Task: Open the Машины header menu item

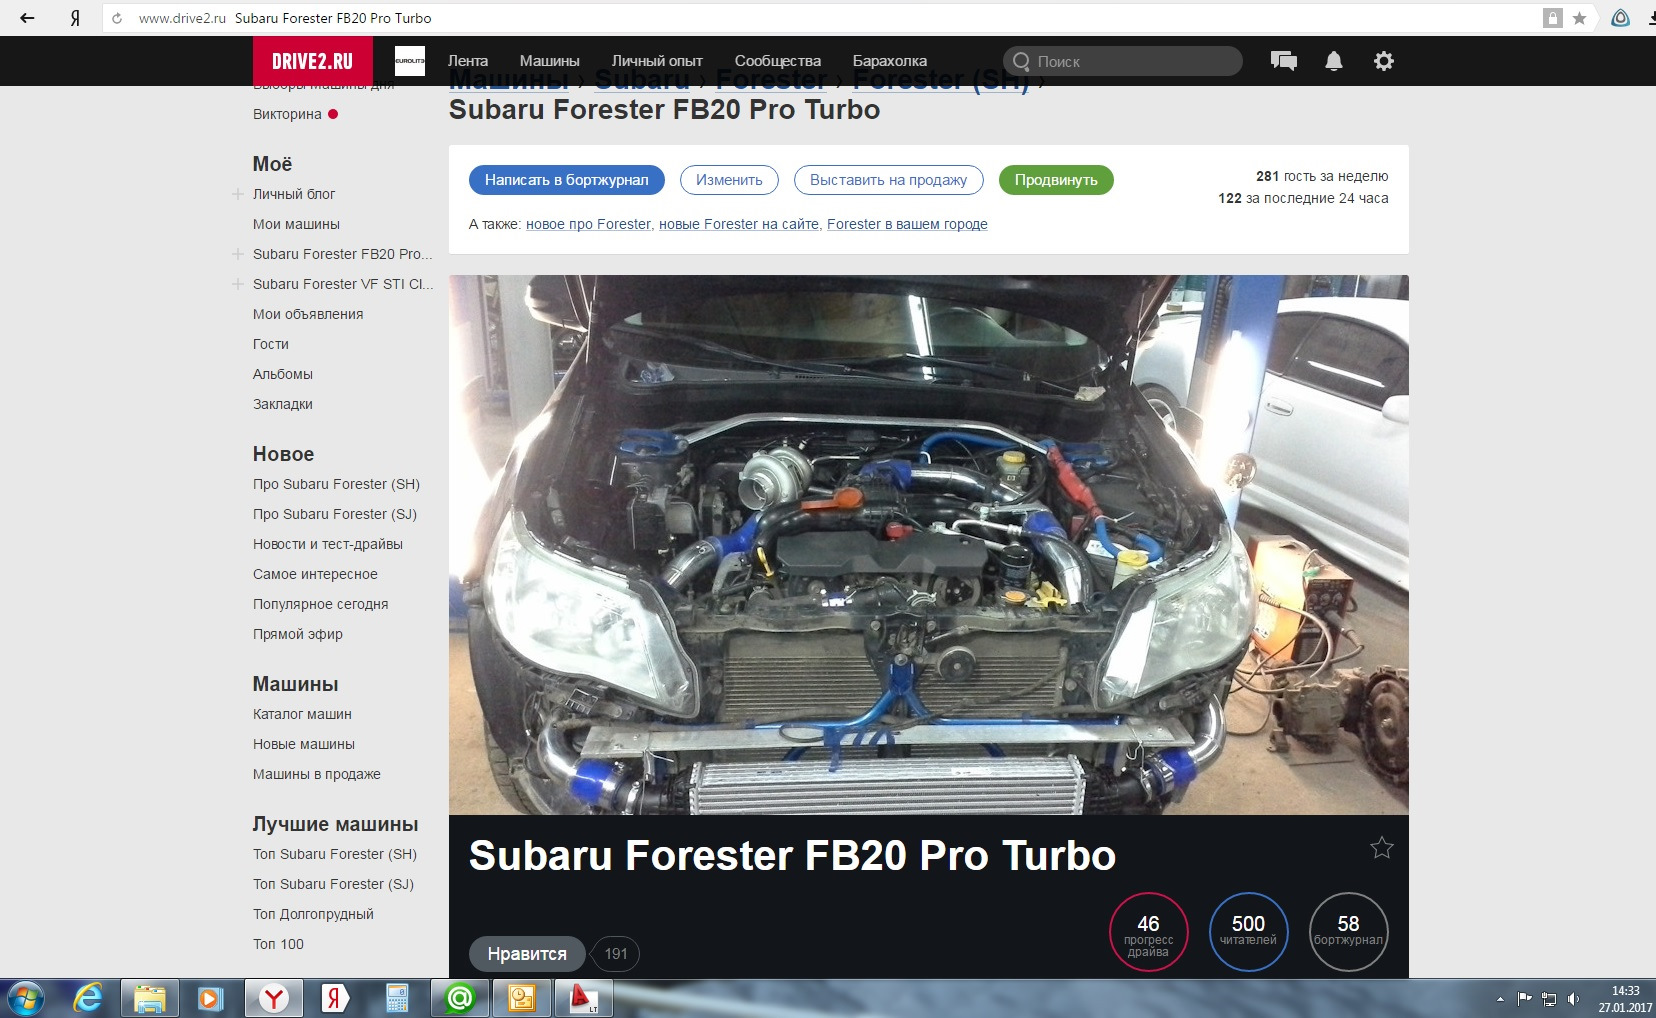Action: coord(550,61)
